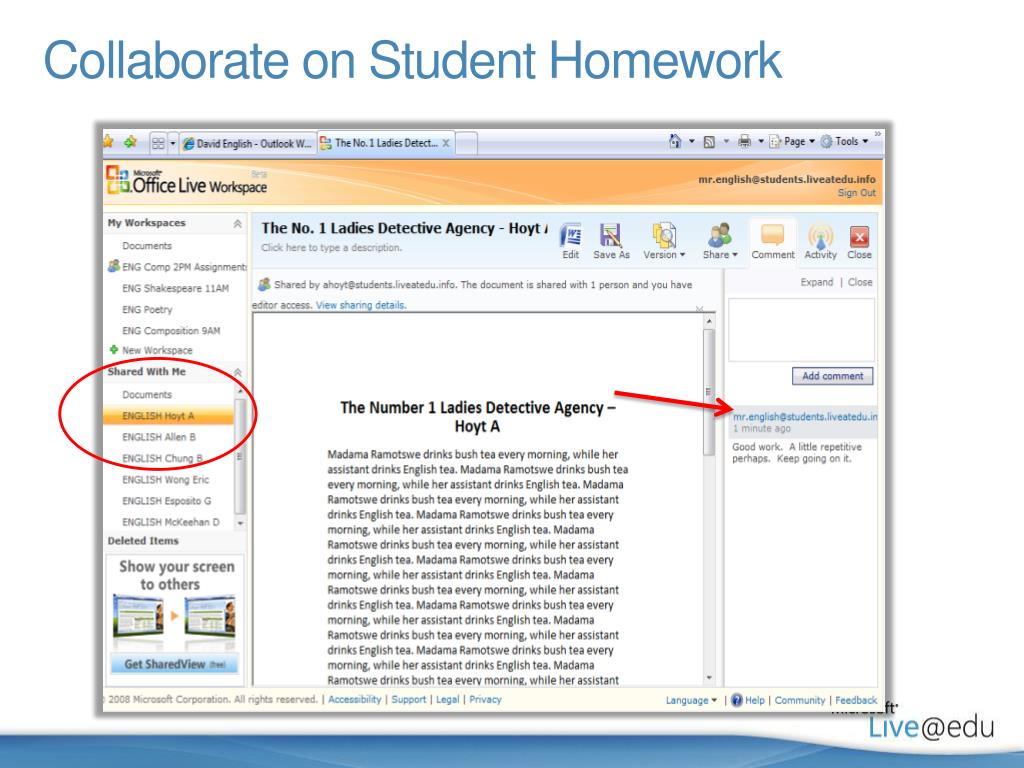Click the Legal footer link

click(447, 699)
